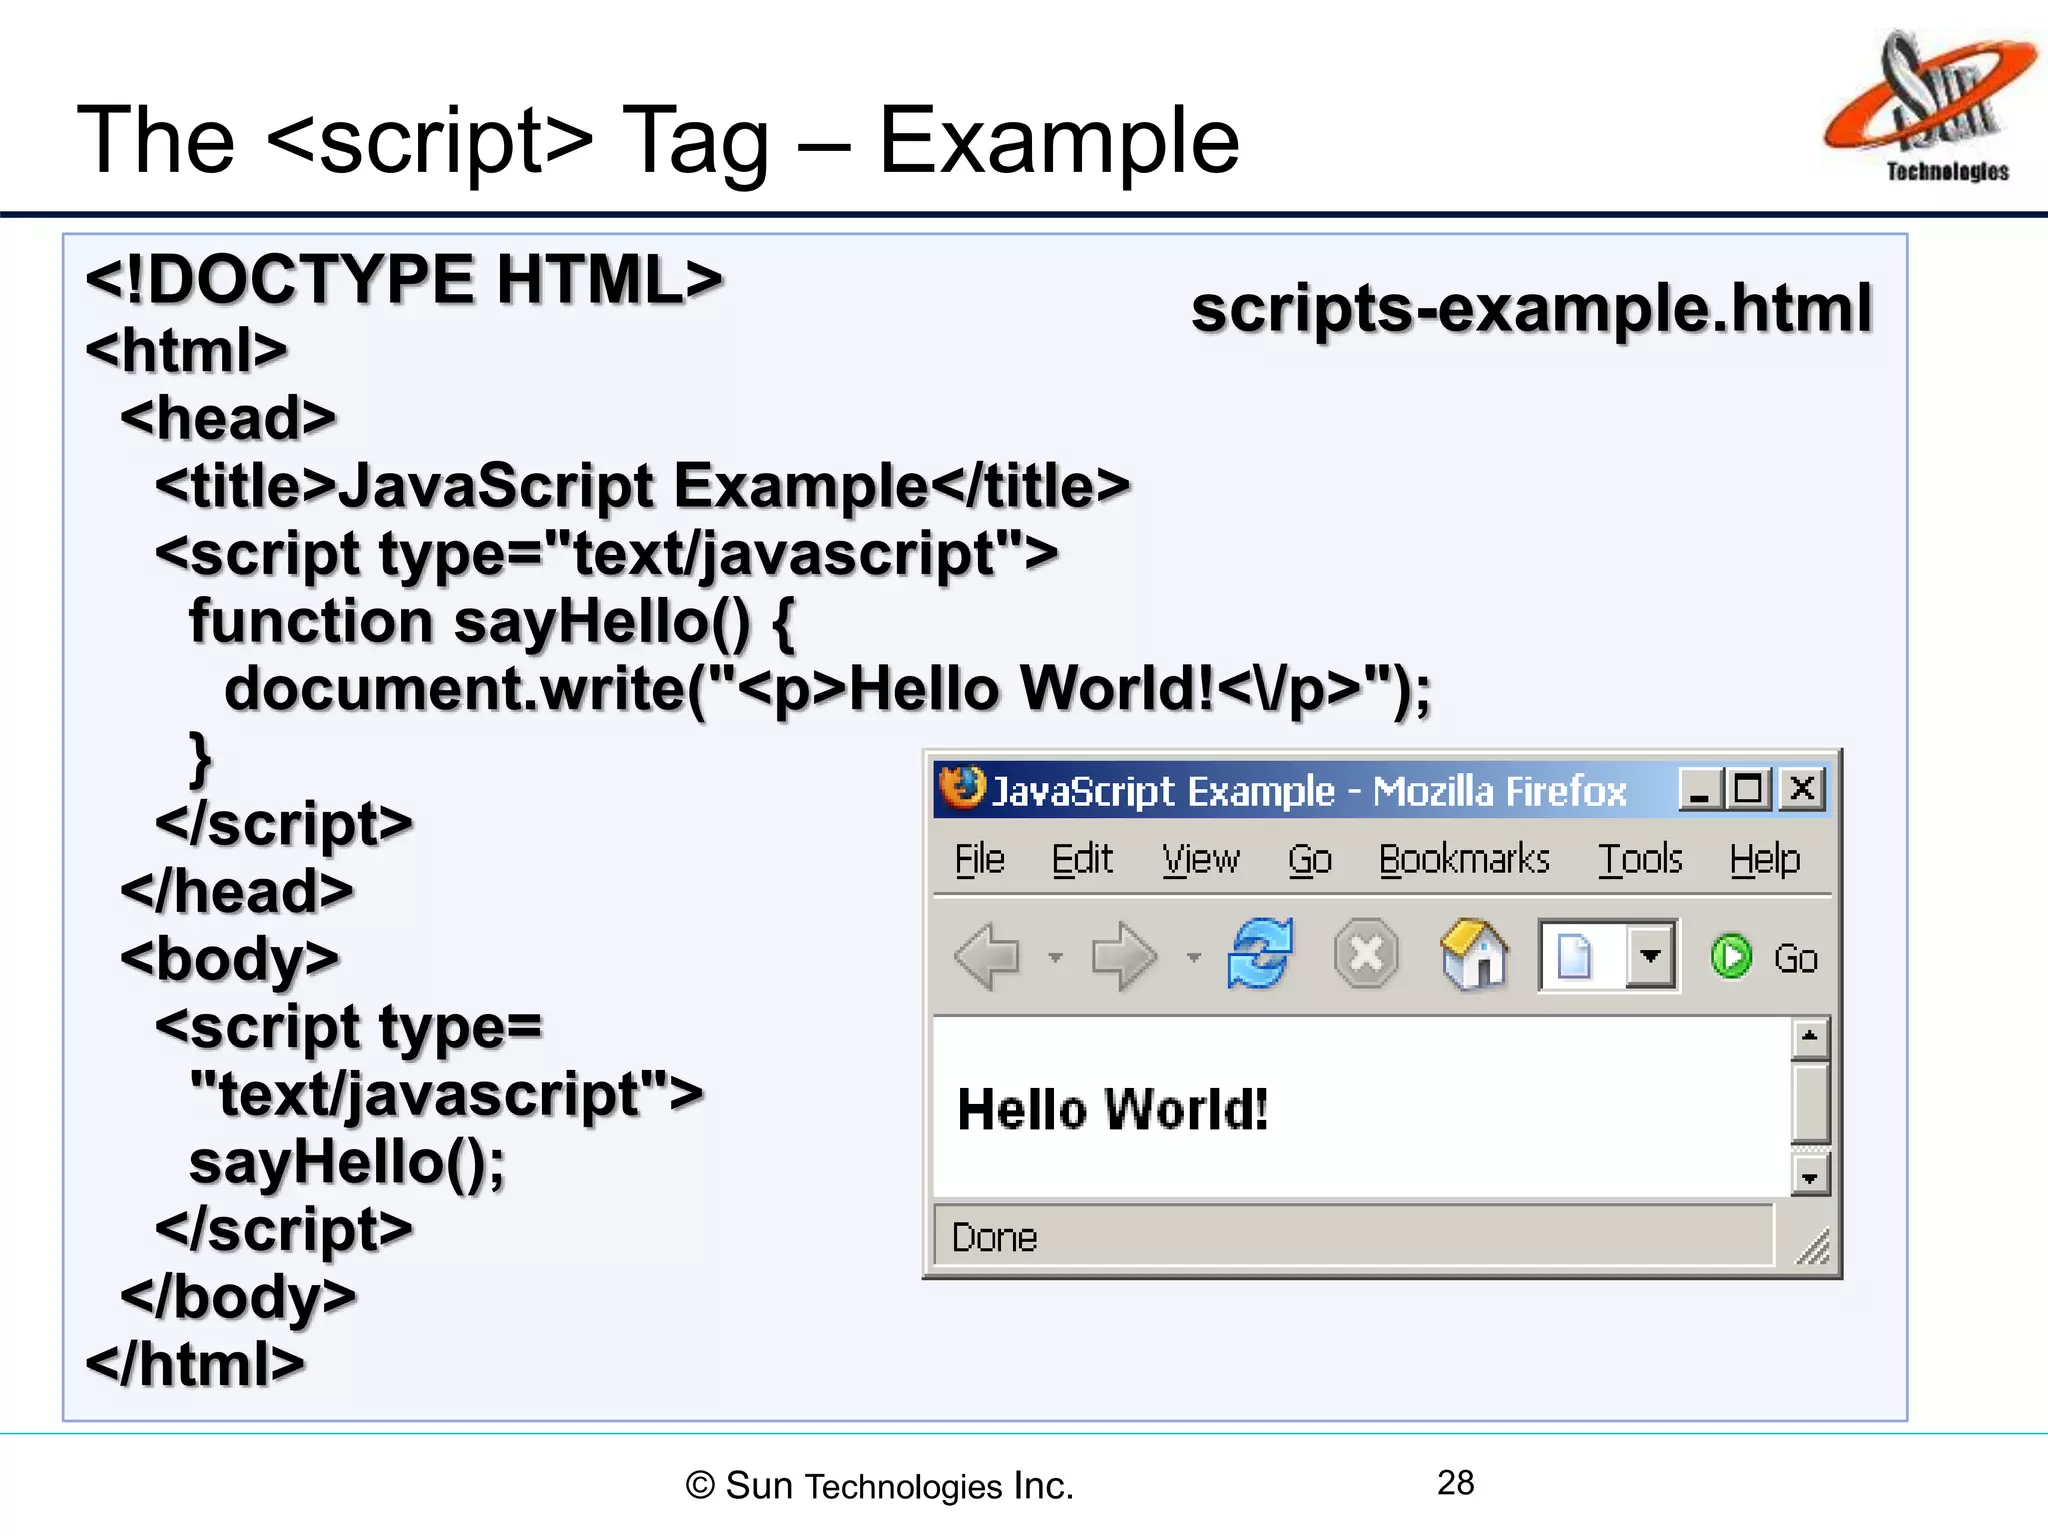Open the Tools menu
2048x1536 pixels.
(x=1640, y=859)
